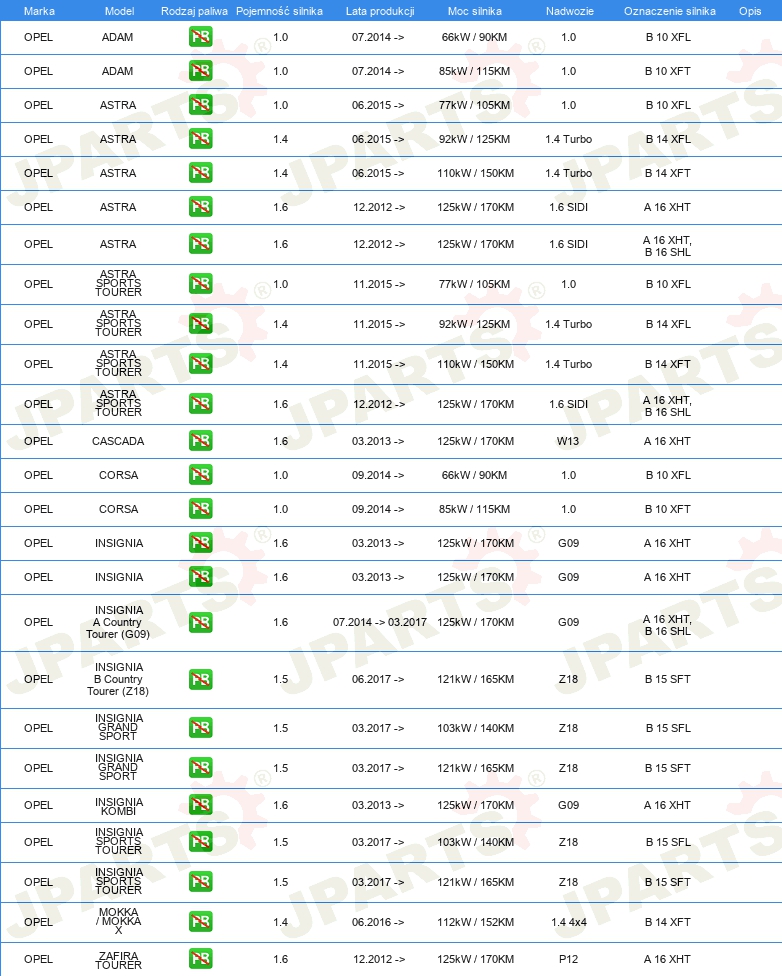The width and height of the screenshot is (782, 976).
Task: Click the INSIGNIA A Country Tourer (G09) model cell
Action: point(118,622)
